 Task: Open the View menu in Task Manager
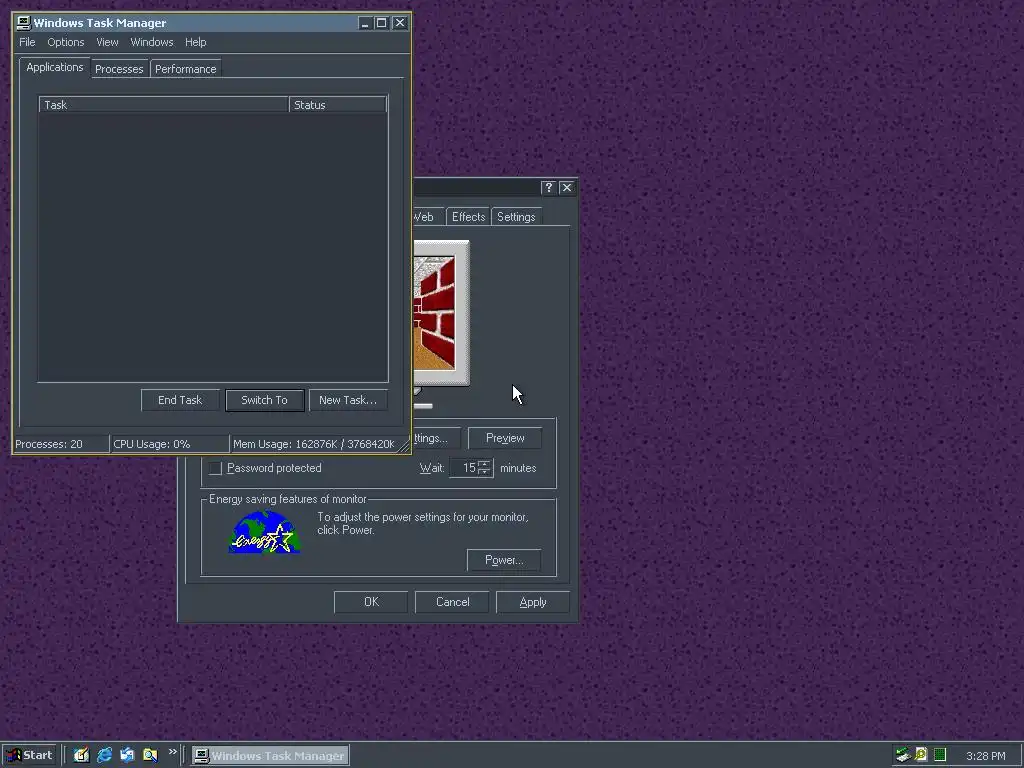pos(107,42)
